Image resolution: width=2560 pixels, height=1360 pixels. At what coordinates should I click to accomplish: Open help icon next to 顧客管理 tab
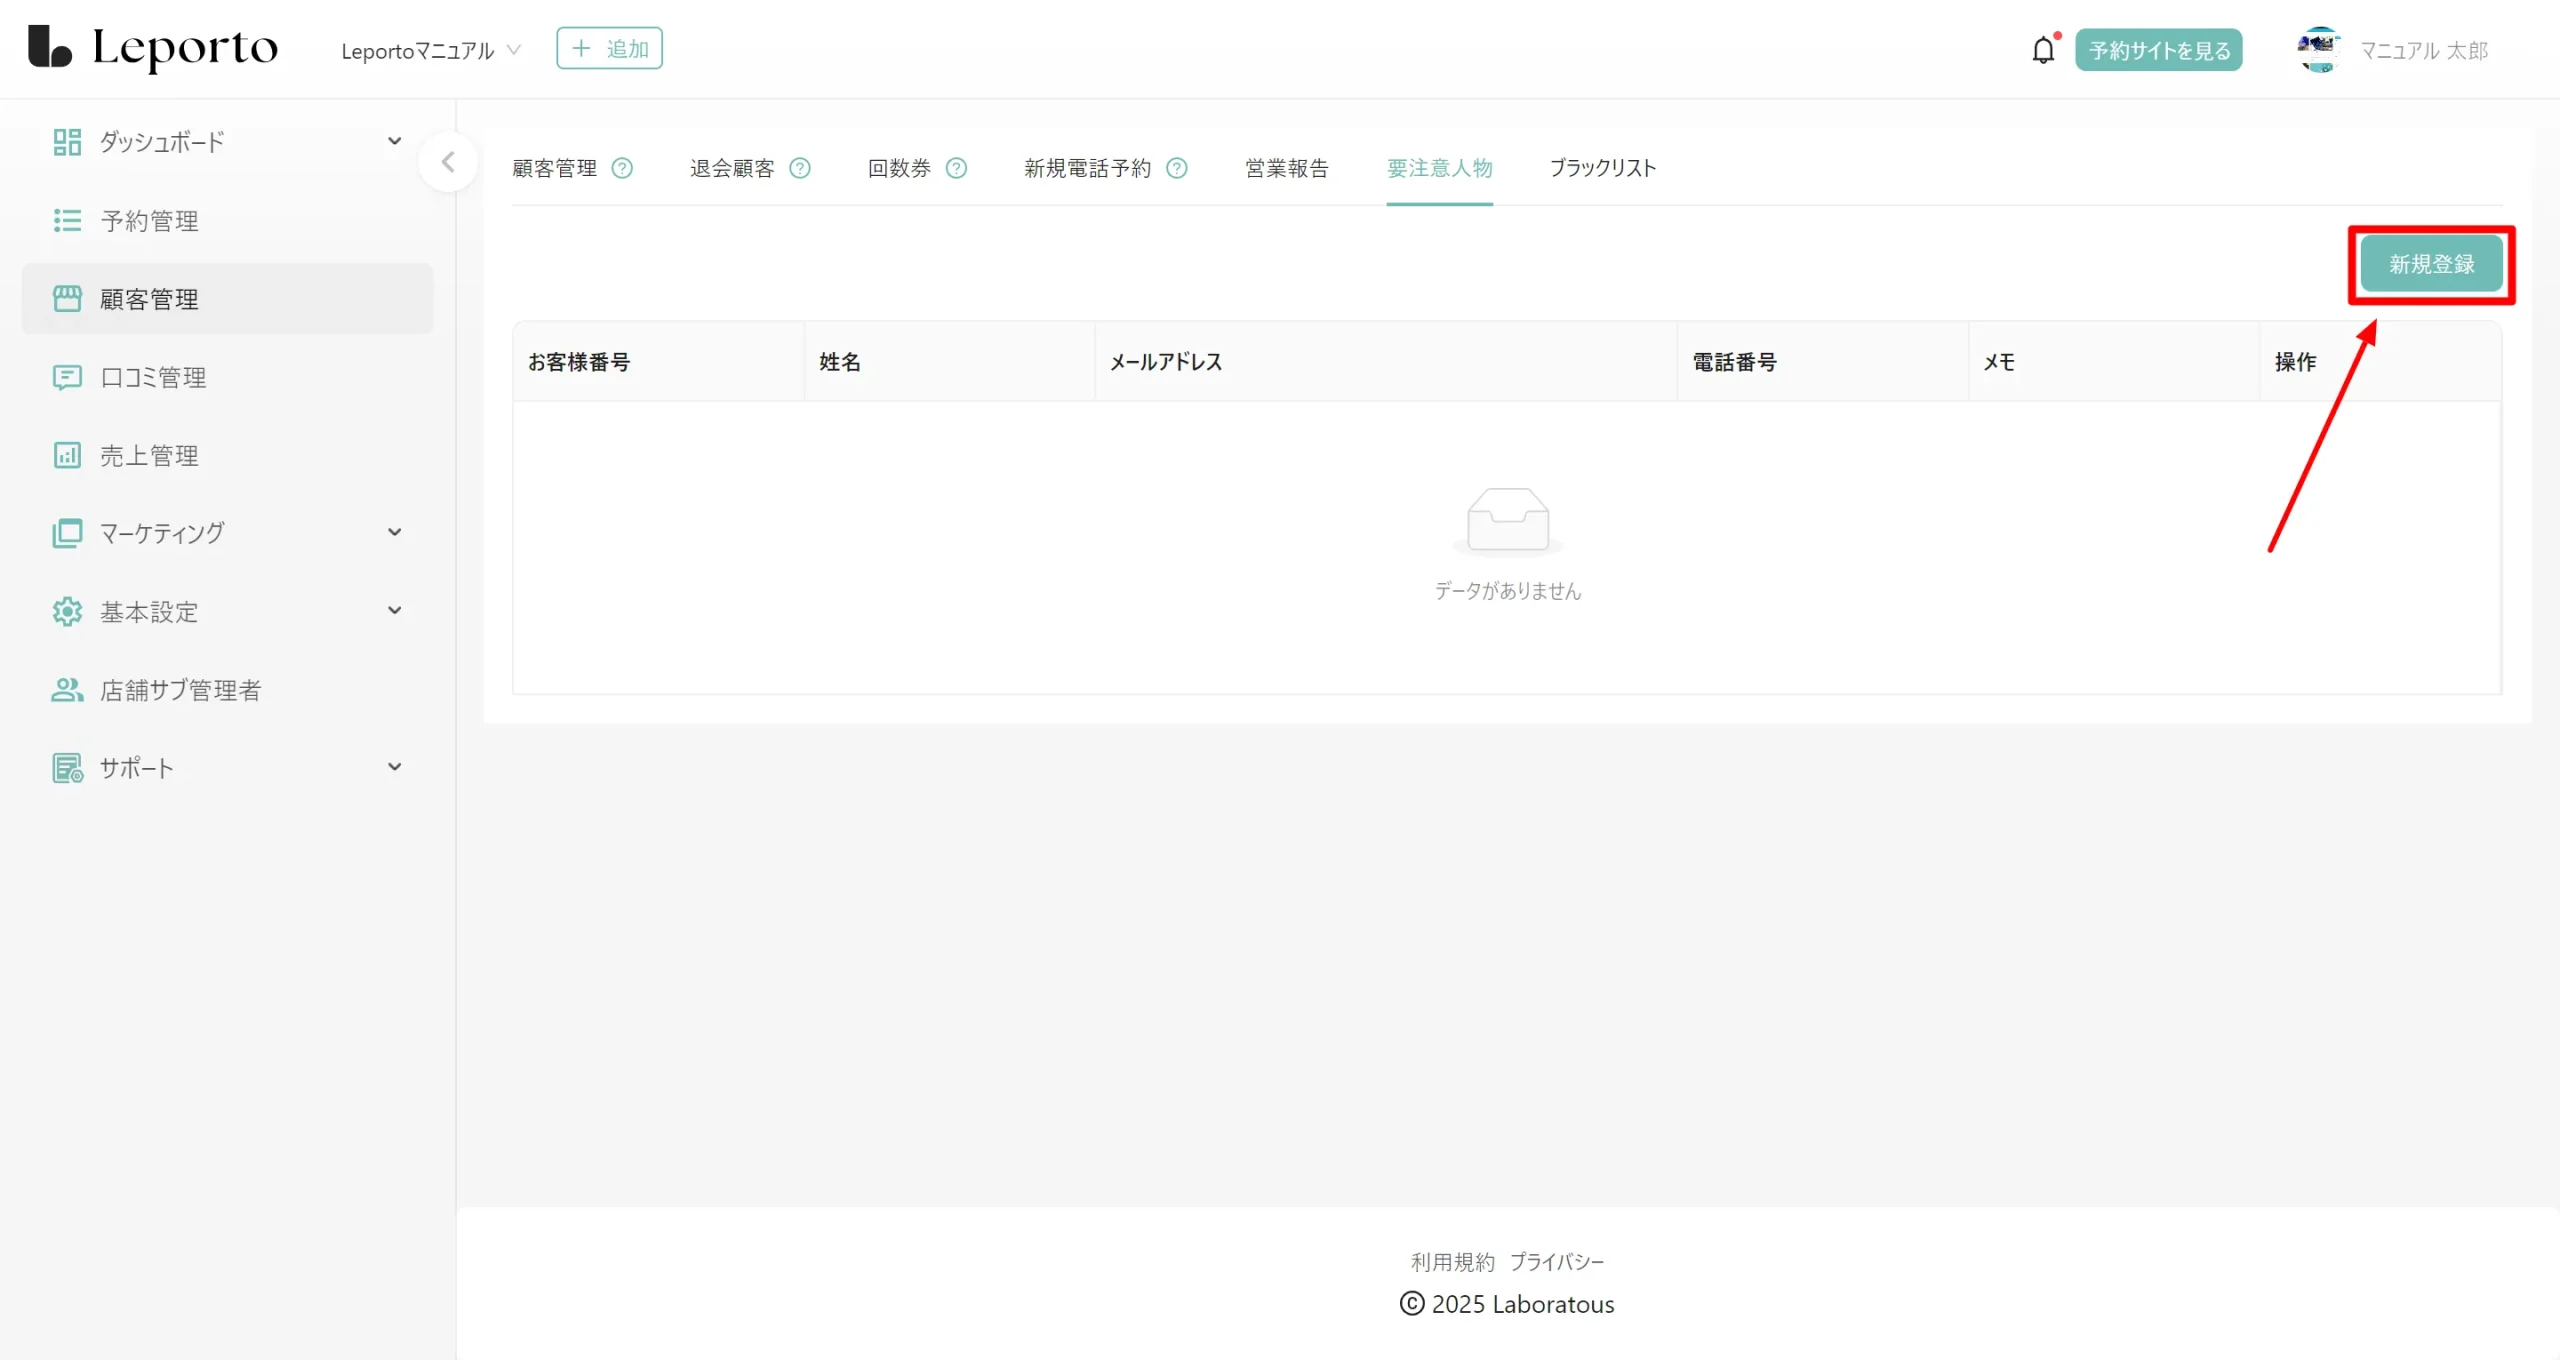coord(622,168)
